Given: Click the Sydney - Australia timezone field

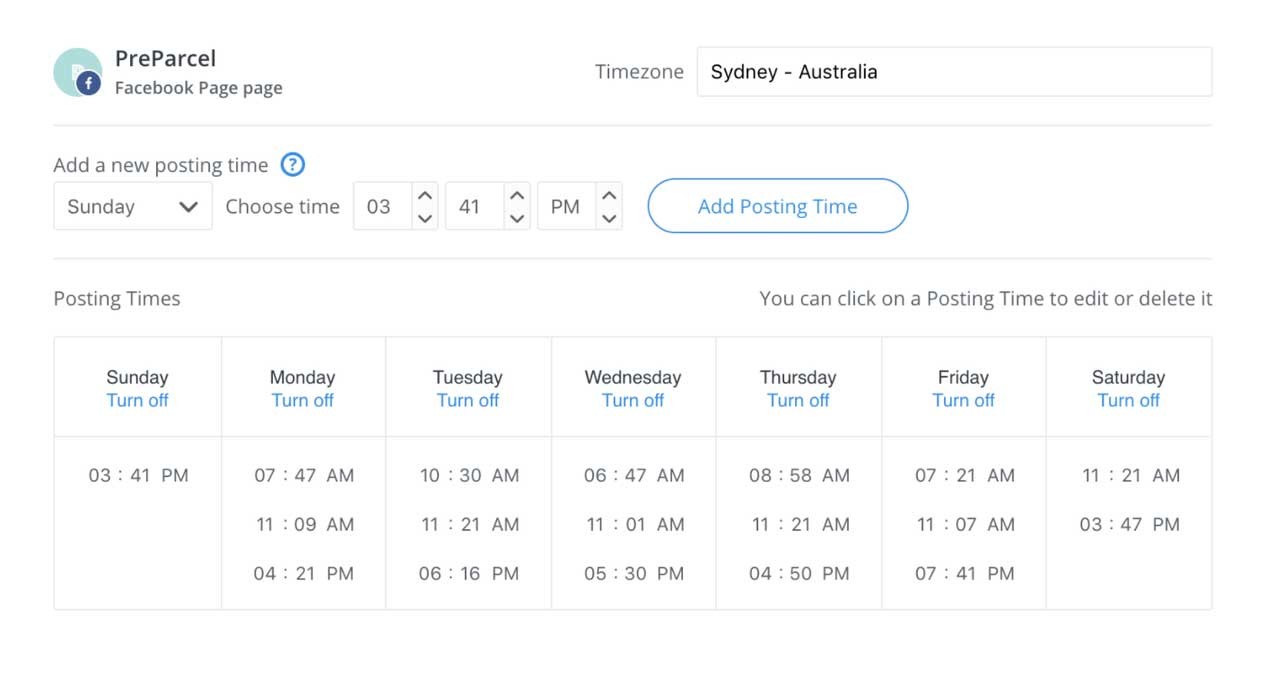Looking at the screenshot, I should coord(954,72).
